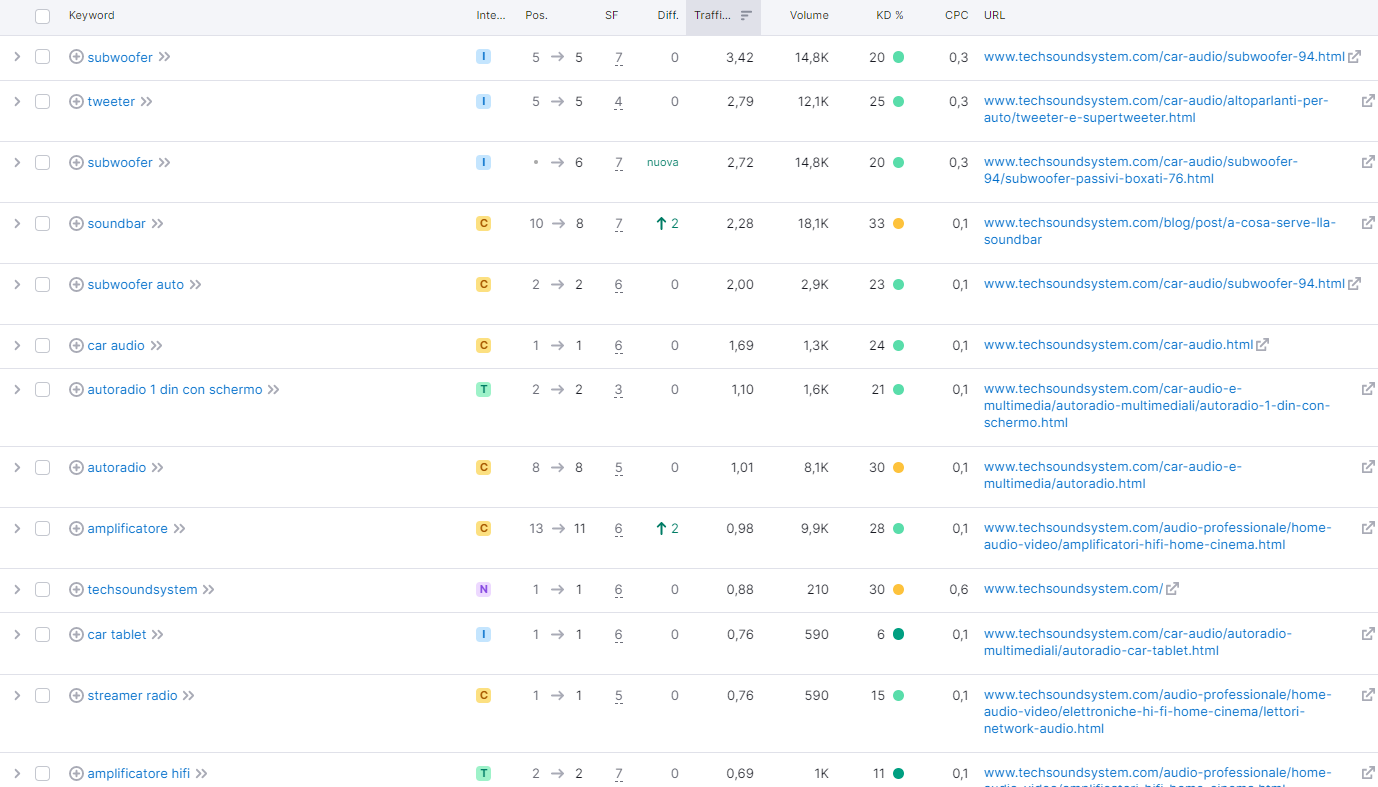Expand the amplificatore row chevron
The width and height of the screenshot is (1378, 787).
click(x=16, y=528)
